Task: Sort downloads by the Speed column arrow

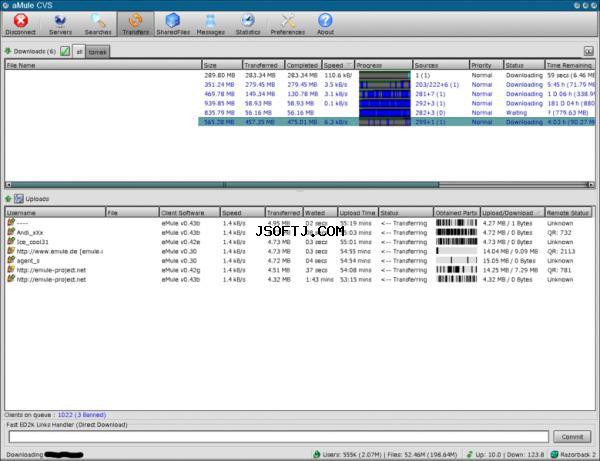Action: (x=349, y=65)
